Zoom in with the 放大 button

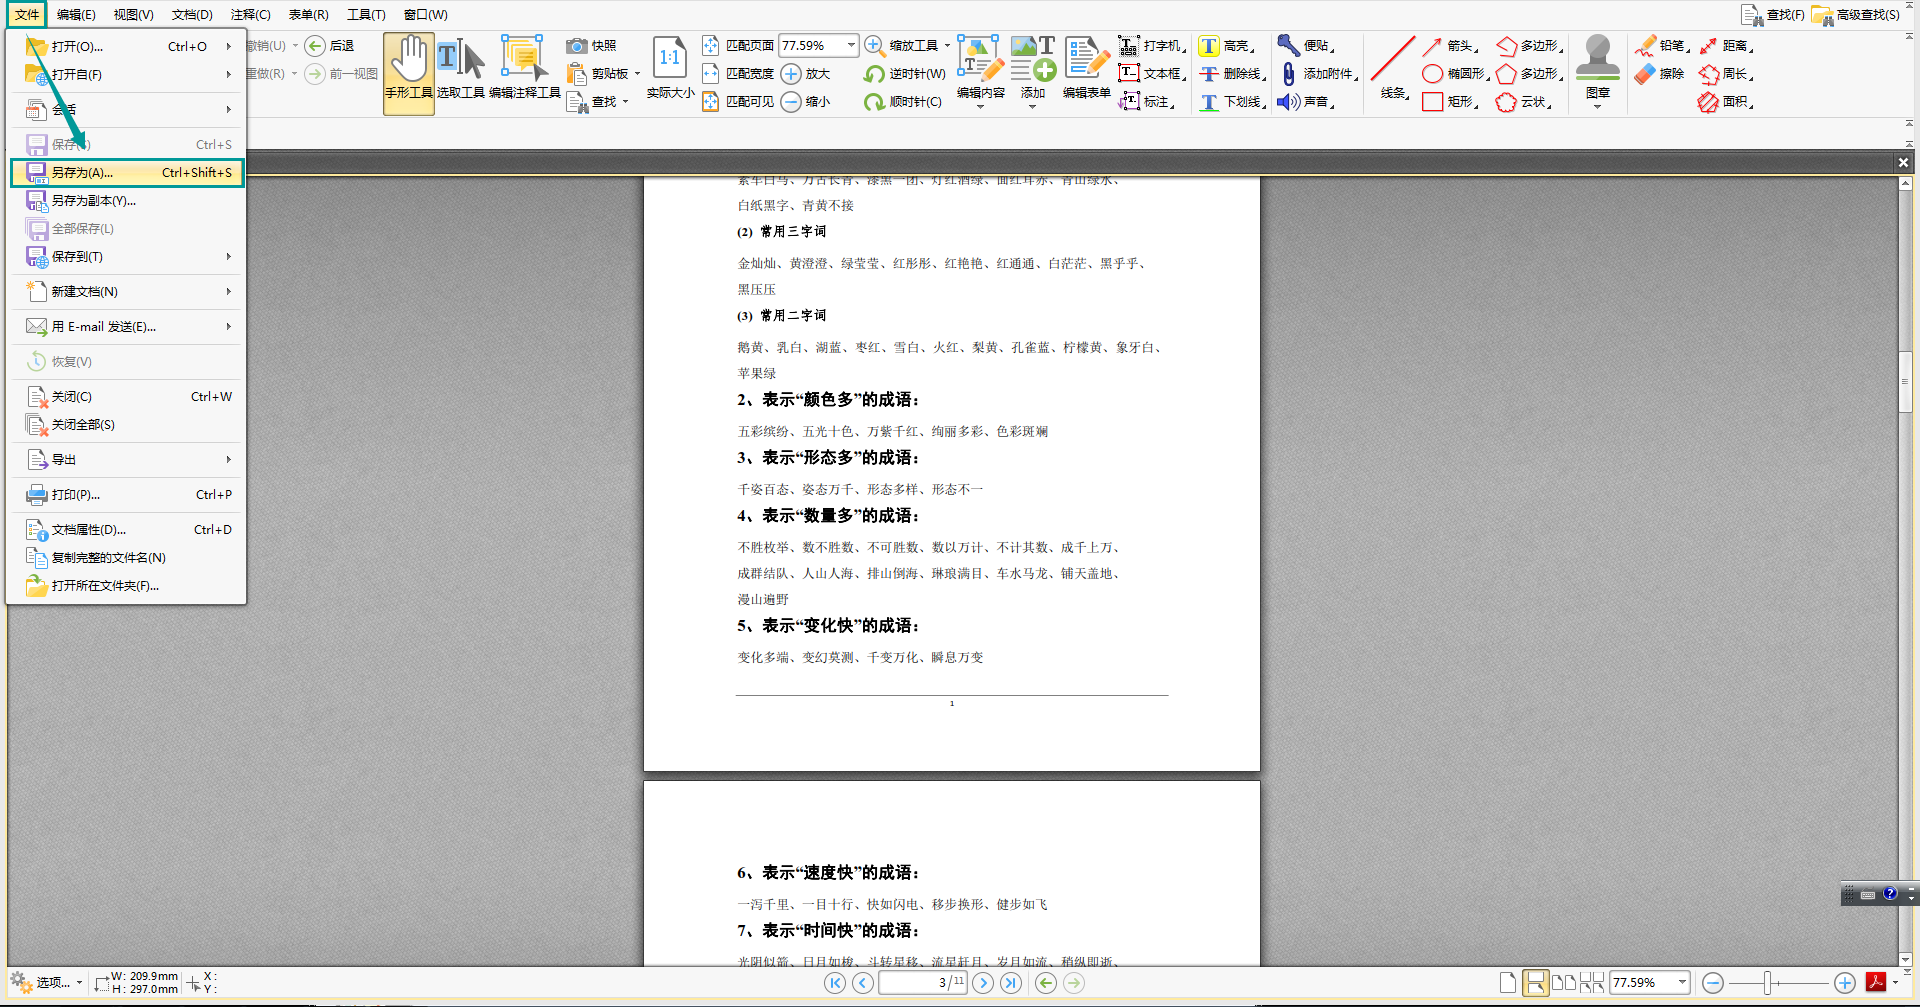coord(806,74)
